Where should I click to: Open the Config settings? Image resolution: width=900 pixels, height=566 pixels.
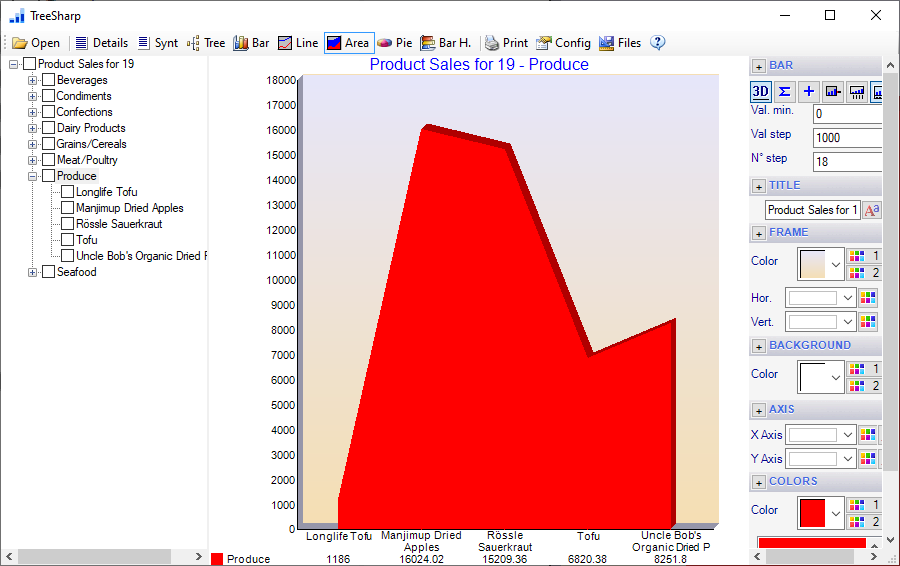(563, 43)
